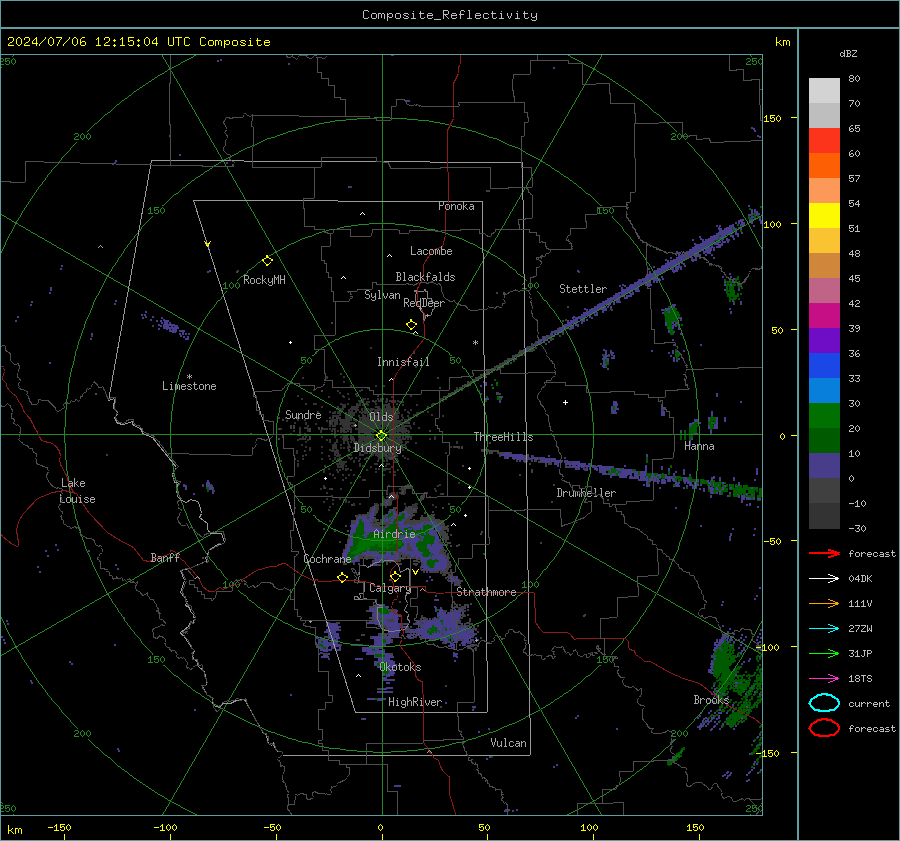Click the red forecast arrow in legend
Viewport: 900px width, 841px height.
(824, 553)
